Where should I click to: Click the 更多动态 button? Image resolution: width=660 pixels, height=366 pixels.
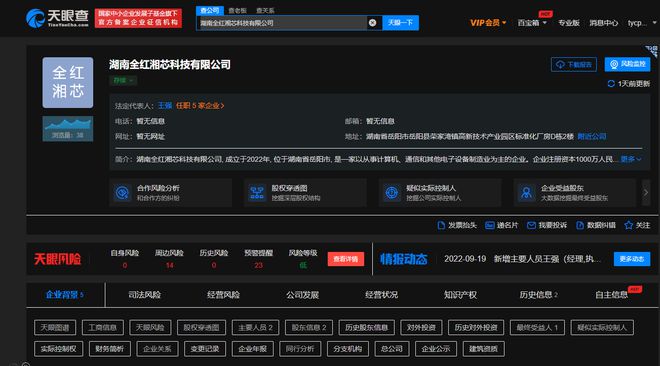point(632,259)
